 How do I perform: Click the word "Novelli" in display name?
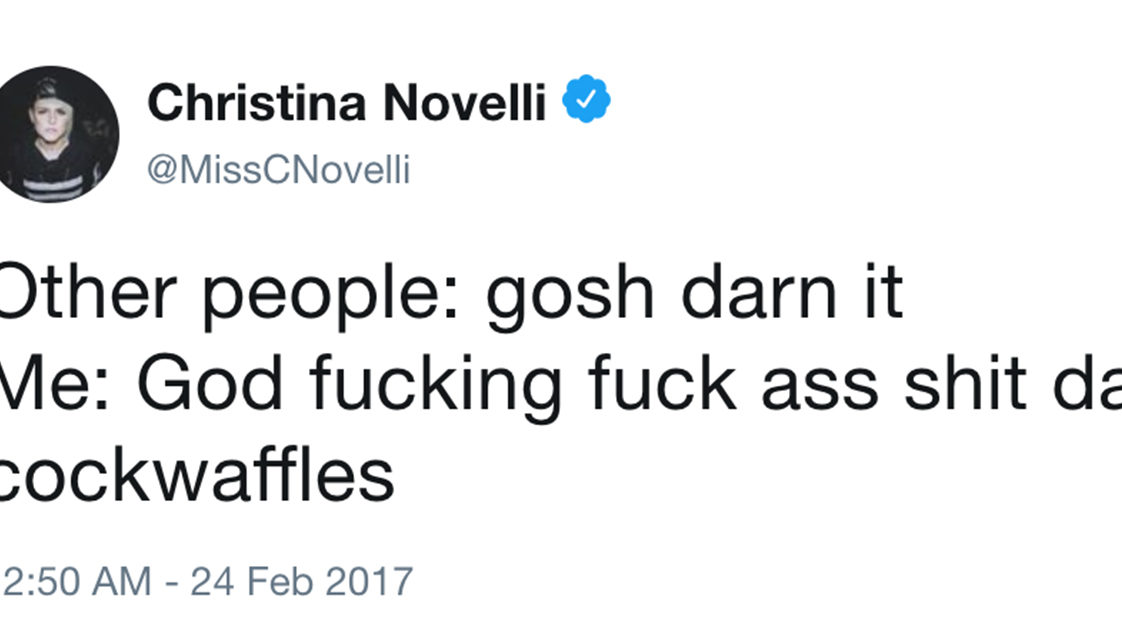click(464, 102)
